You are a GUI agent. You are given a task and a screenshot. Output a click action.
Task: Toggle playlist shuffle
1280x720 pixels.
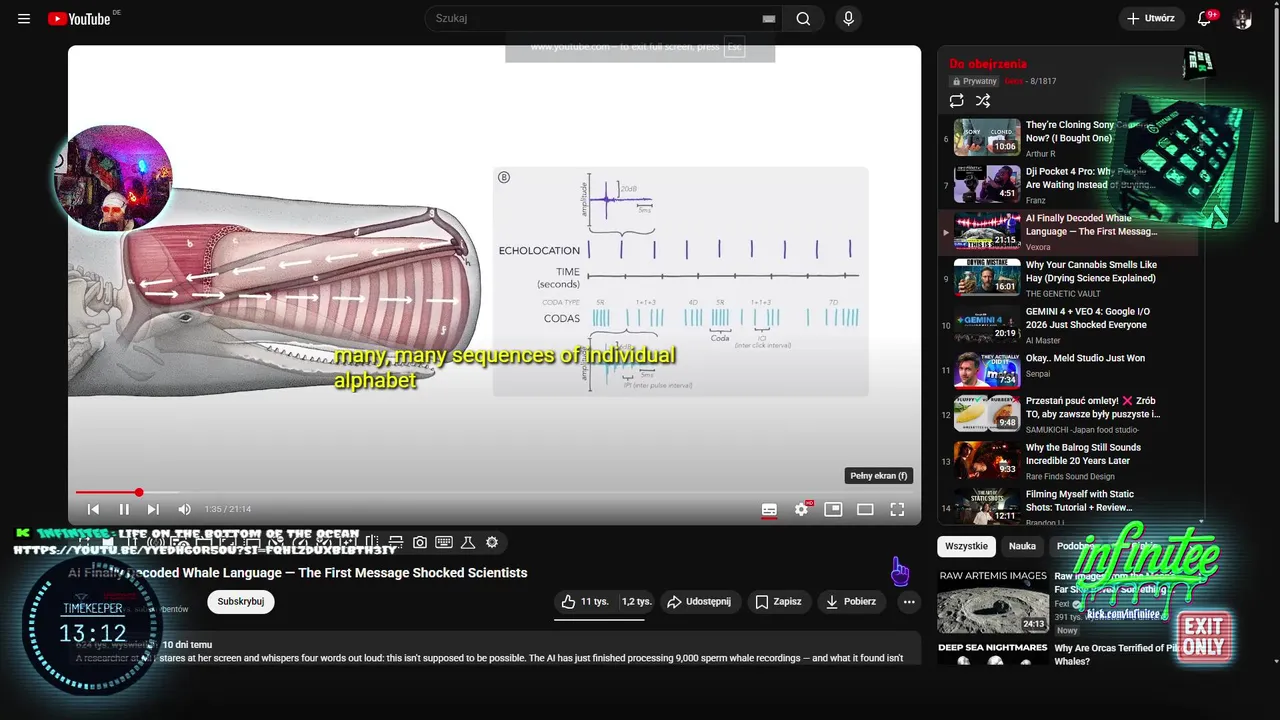pyautogui.click(x=983, y=101)
